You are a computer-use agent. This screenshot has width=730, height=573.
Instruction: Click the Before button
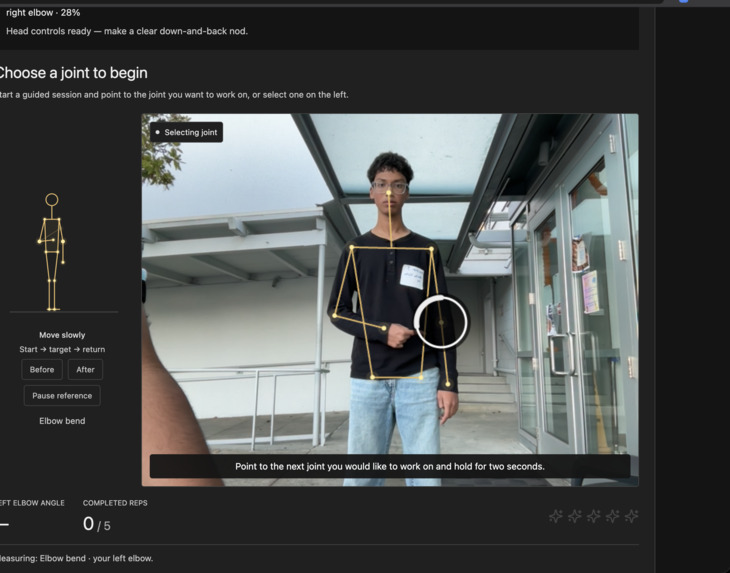coord(42,370)
